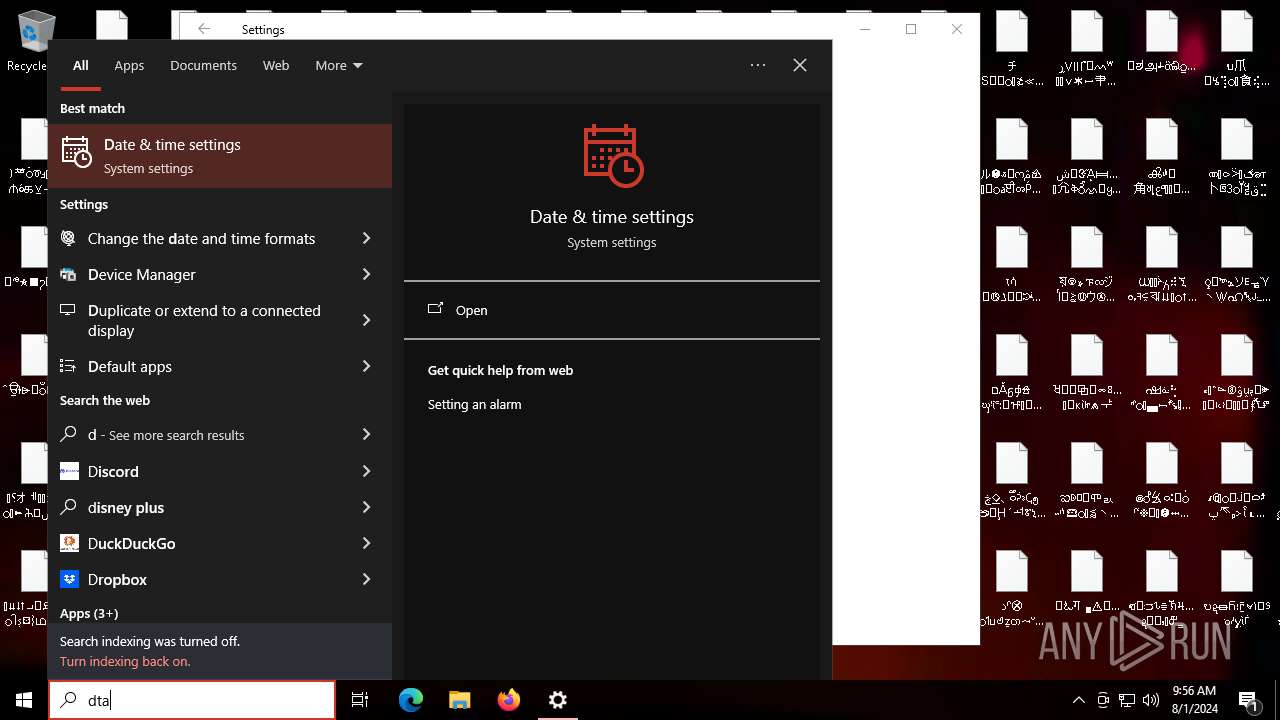Open the More filter dropdown
The width and height of the screenshot is (1280, 720).
coord(339,65)
